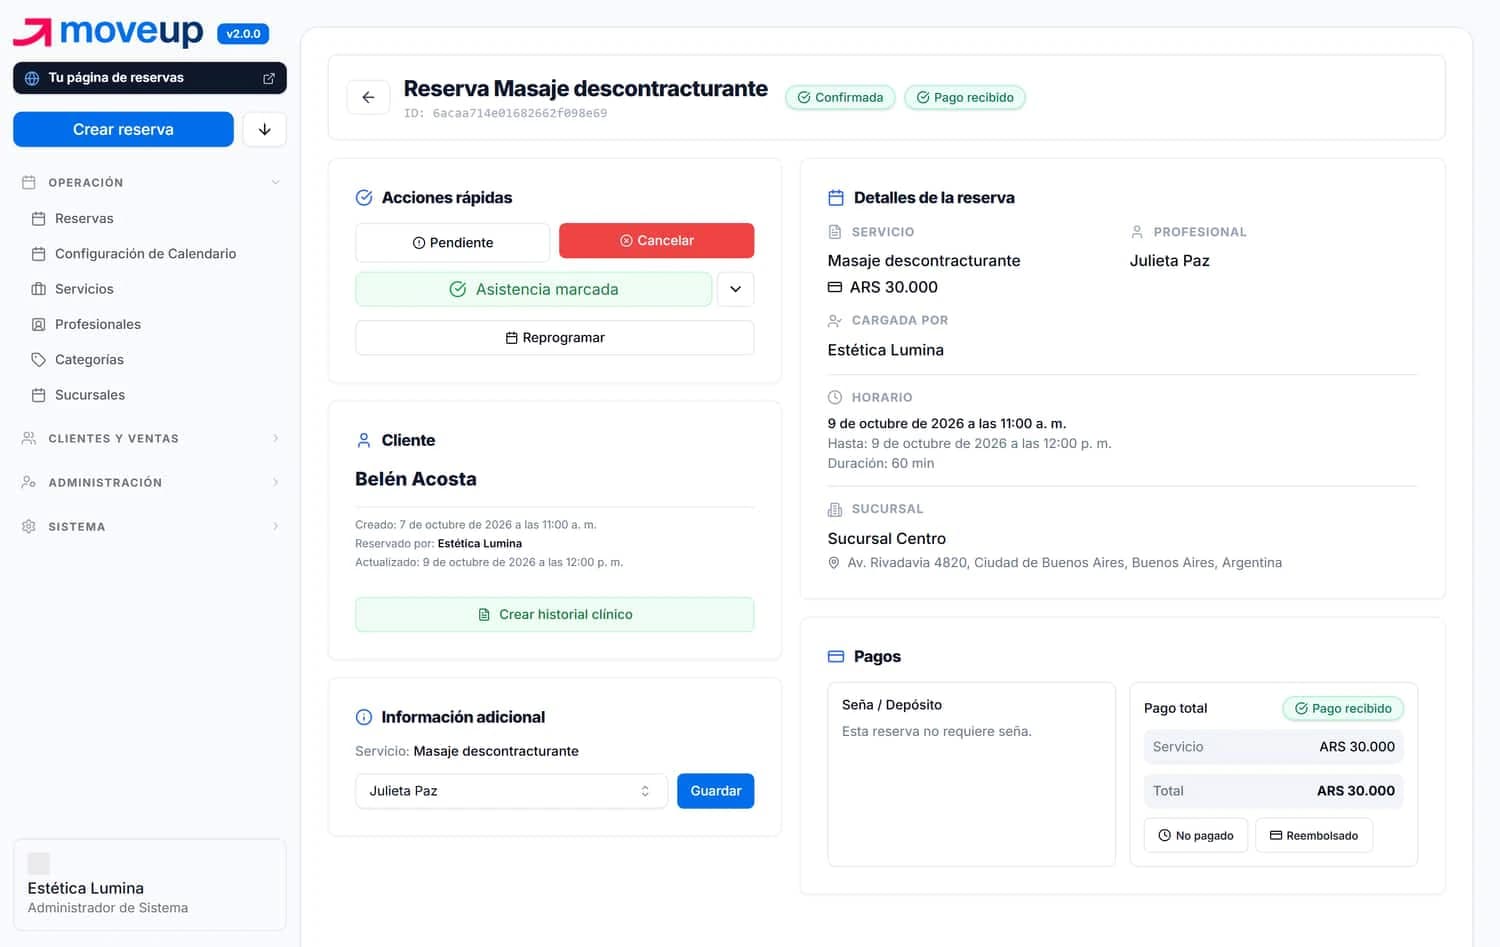1500x947 pixels.
Task: Go back using the arrow button
Action: (x=368, y=97)
